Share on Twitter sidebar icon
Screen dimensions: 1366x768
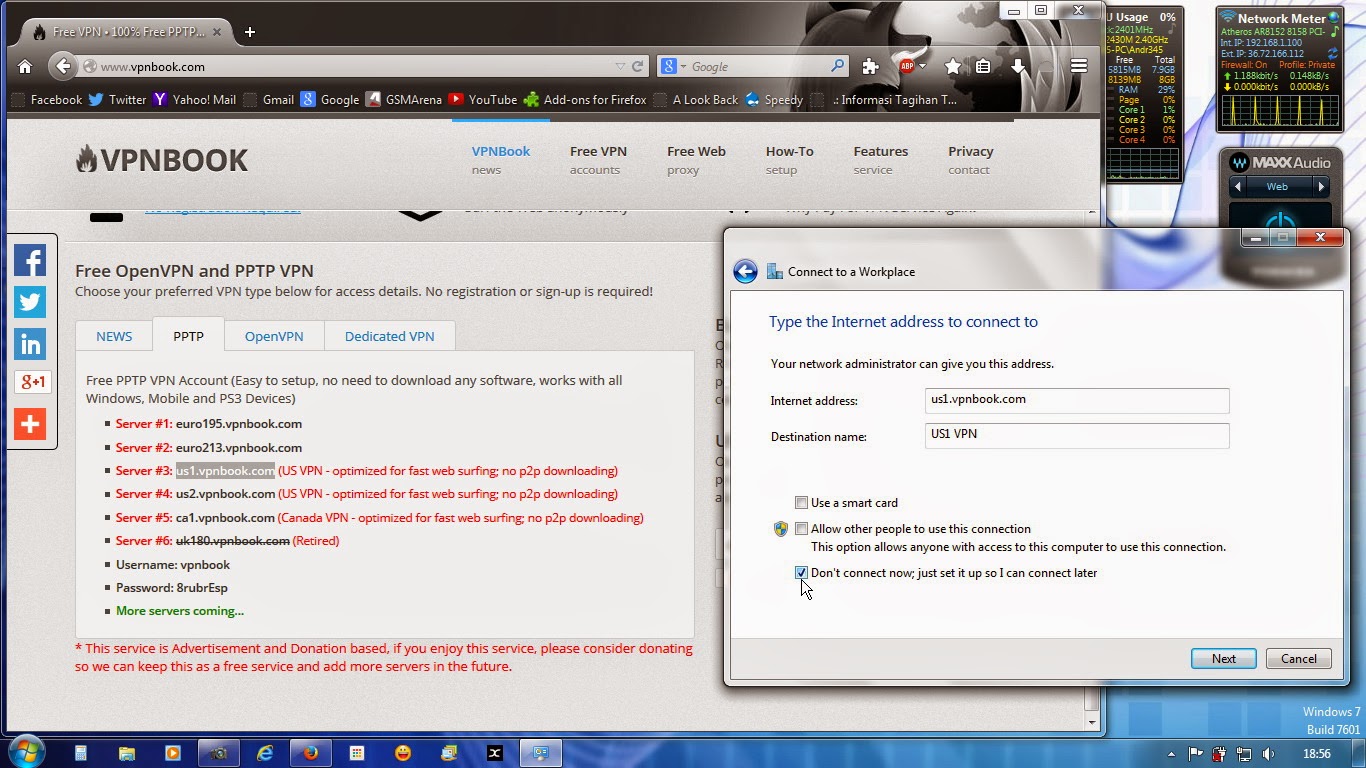pos(30,302)
